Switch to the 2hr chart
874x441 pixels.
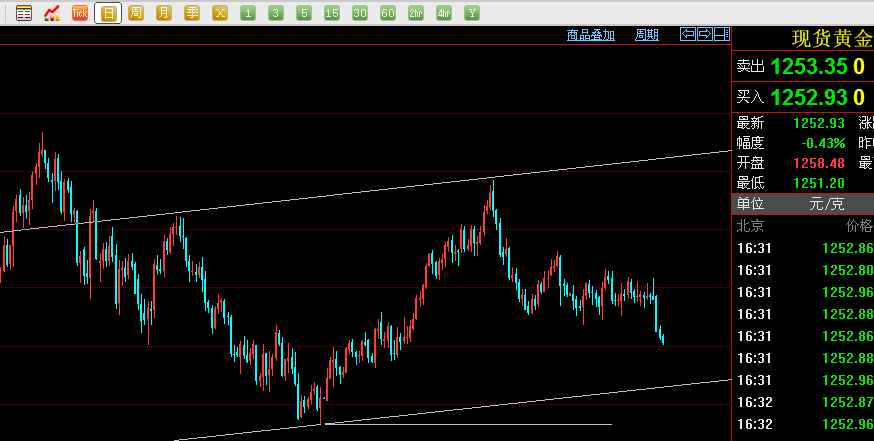click(416, 13)
